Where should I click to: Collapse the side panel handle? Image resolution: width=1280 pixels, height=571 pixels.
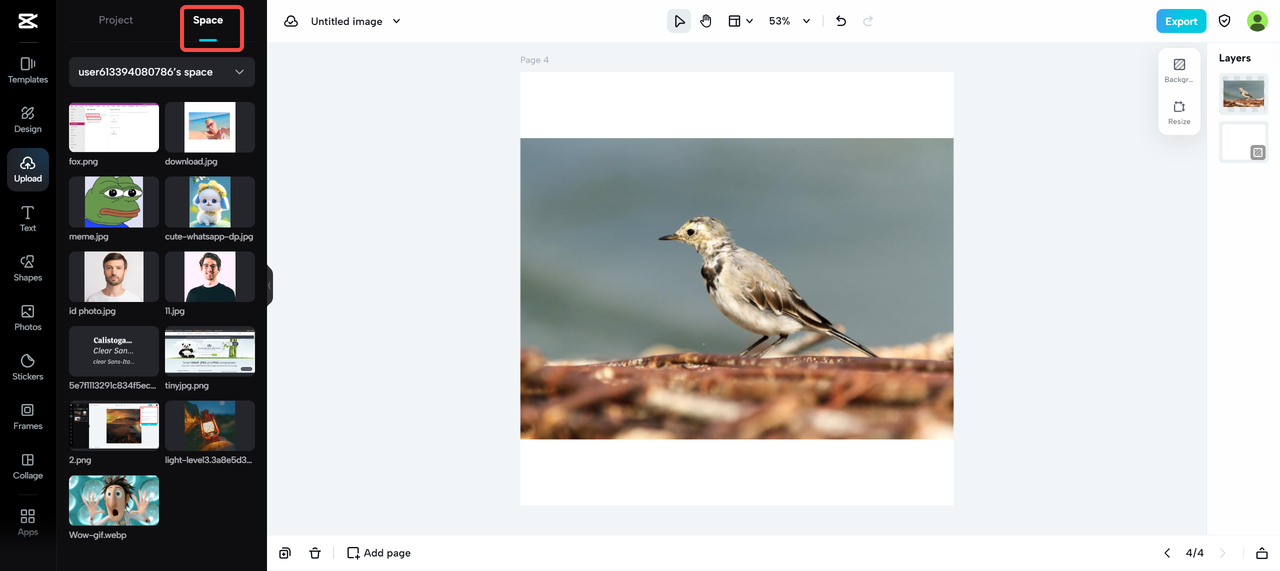[x=269, y=286]
